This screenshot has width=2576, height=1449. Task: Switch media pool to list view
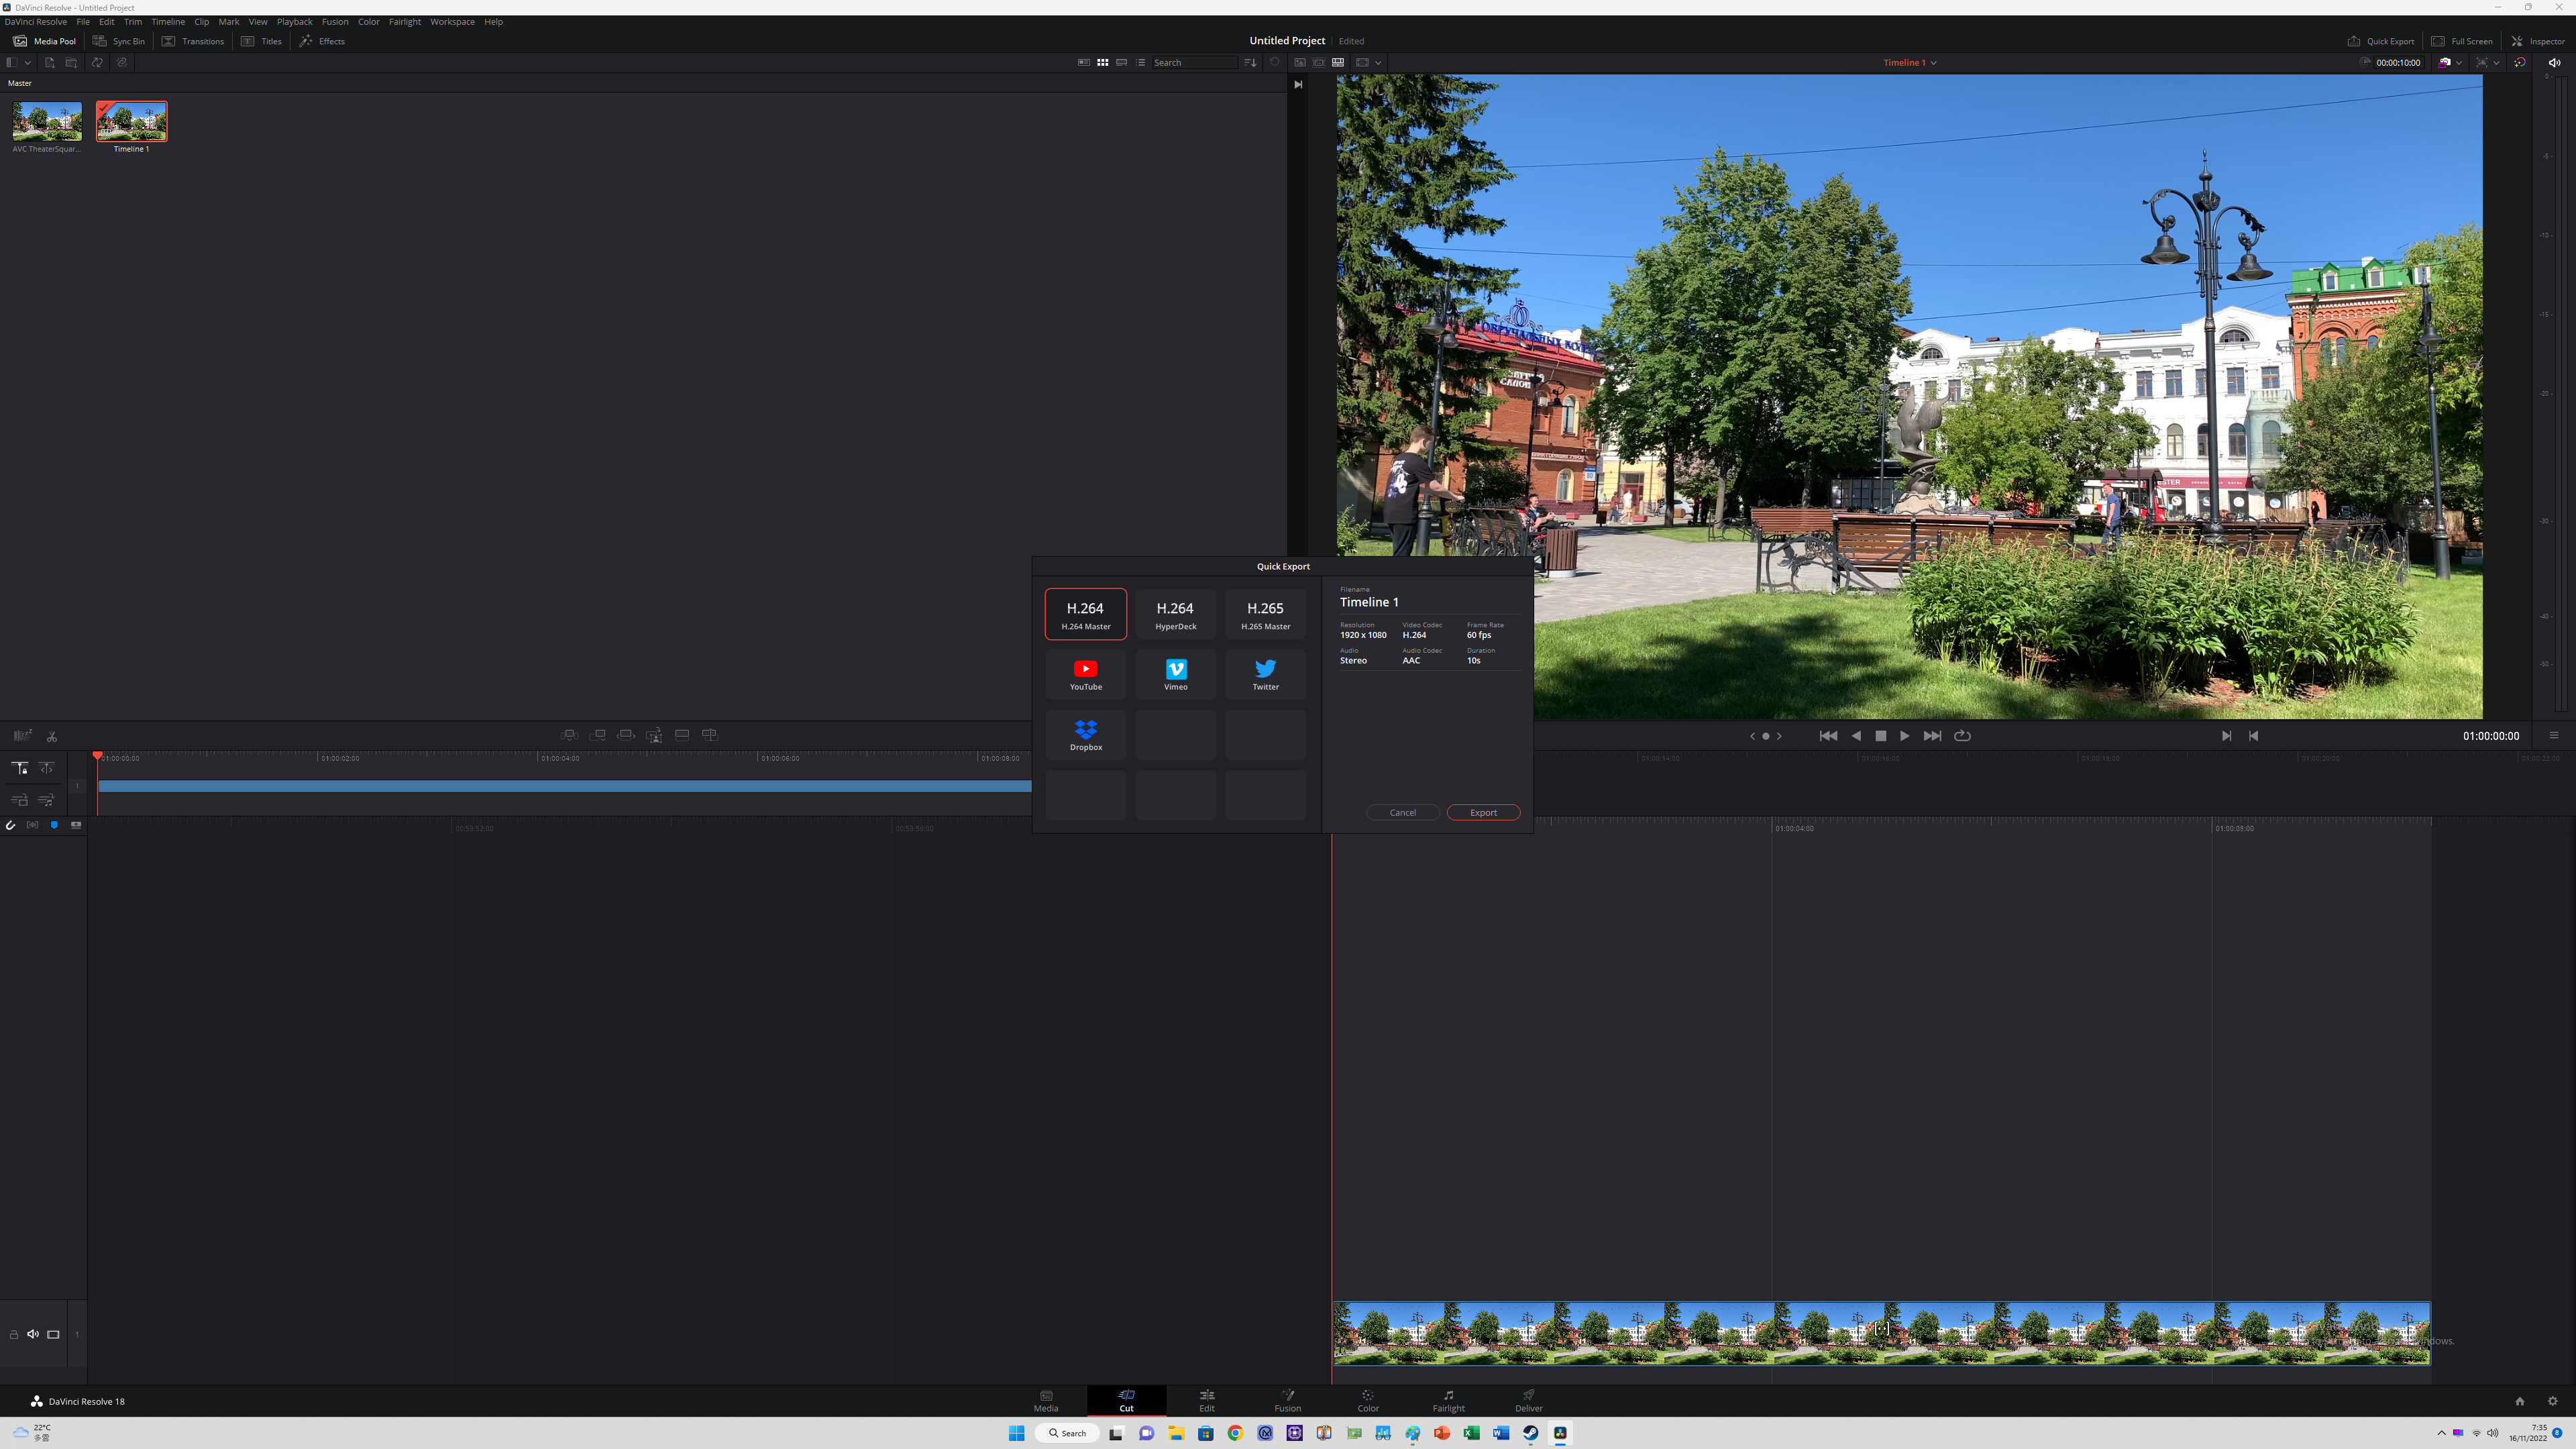(1140, 62)
